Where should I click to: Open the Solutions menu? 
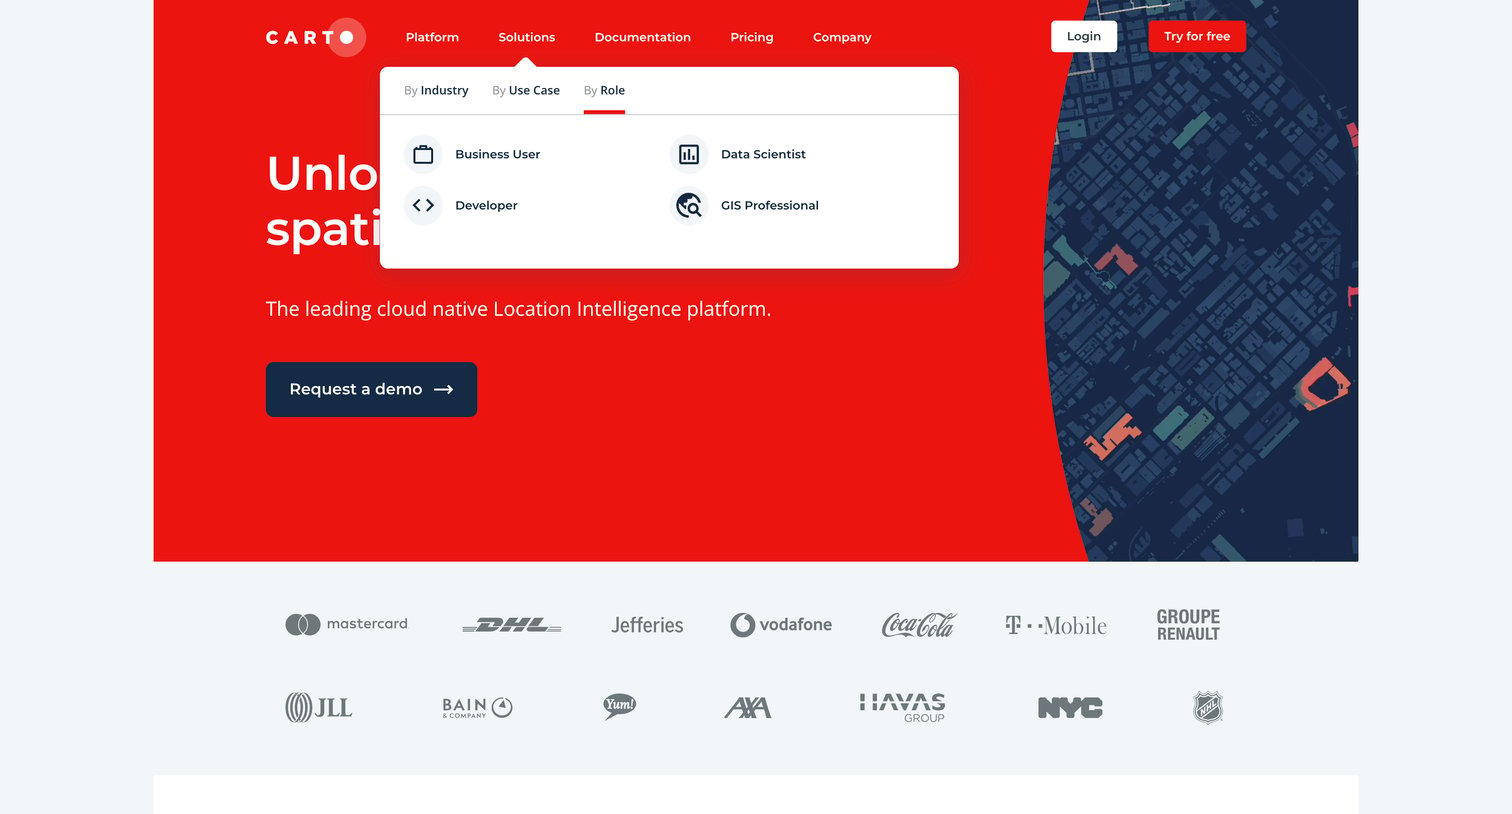[x=527, y=37]
